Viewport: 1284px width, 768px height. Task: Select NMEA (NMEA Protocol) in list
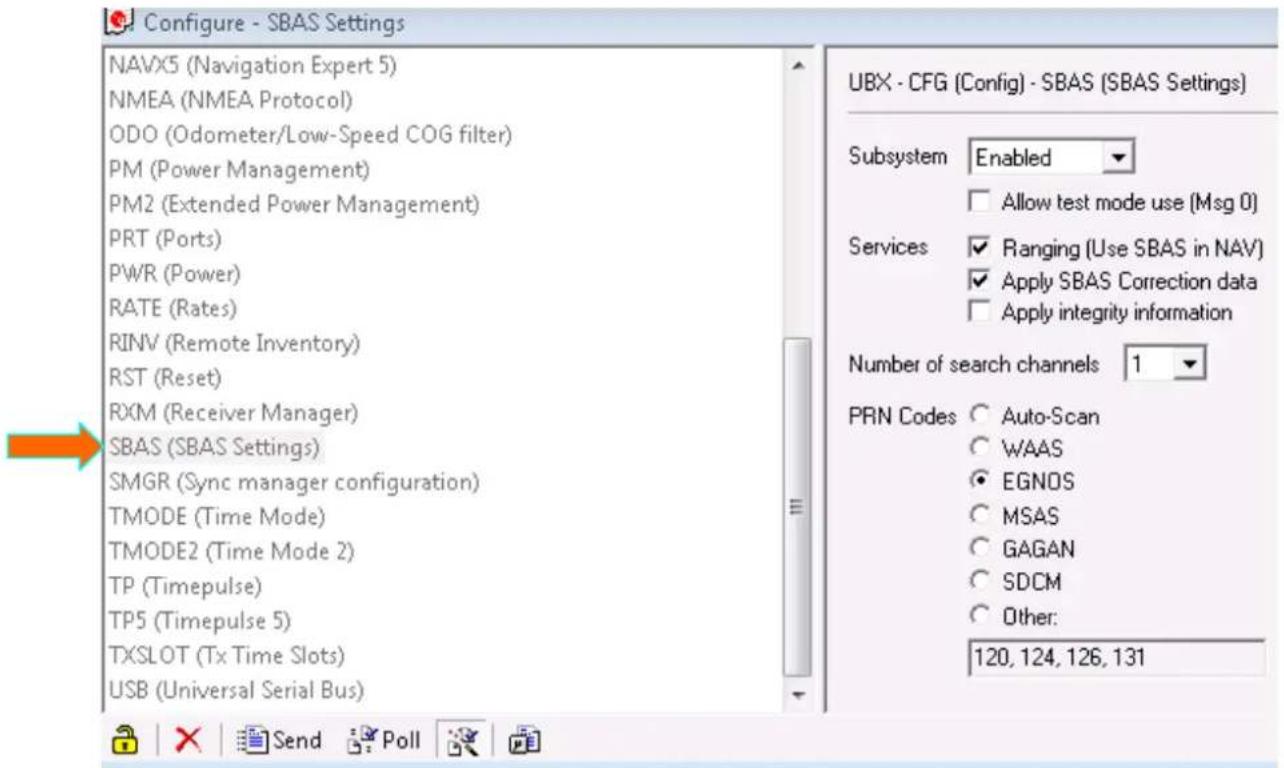point(230,101)
